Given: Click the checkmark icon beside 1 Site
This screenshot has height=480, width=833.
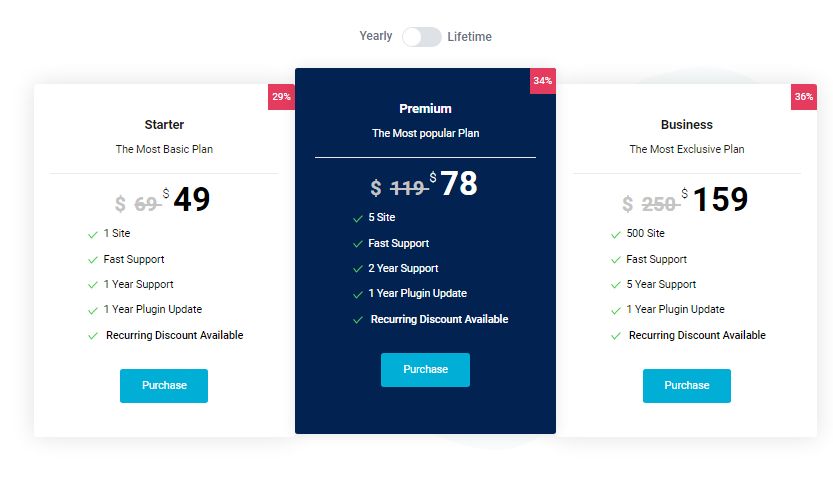Looking at the screenshot, I should (93, 234).
